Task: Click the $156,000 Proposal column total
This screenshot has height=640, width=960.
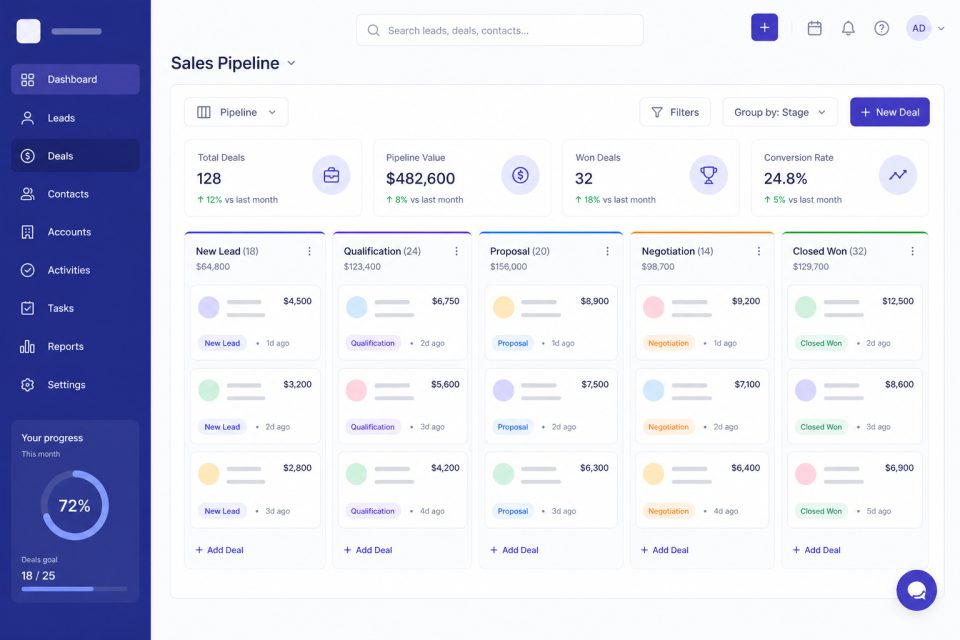Action: (x=508, y=266)
